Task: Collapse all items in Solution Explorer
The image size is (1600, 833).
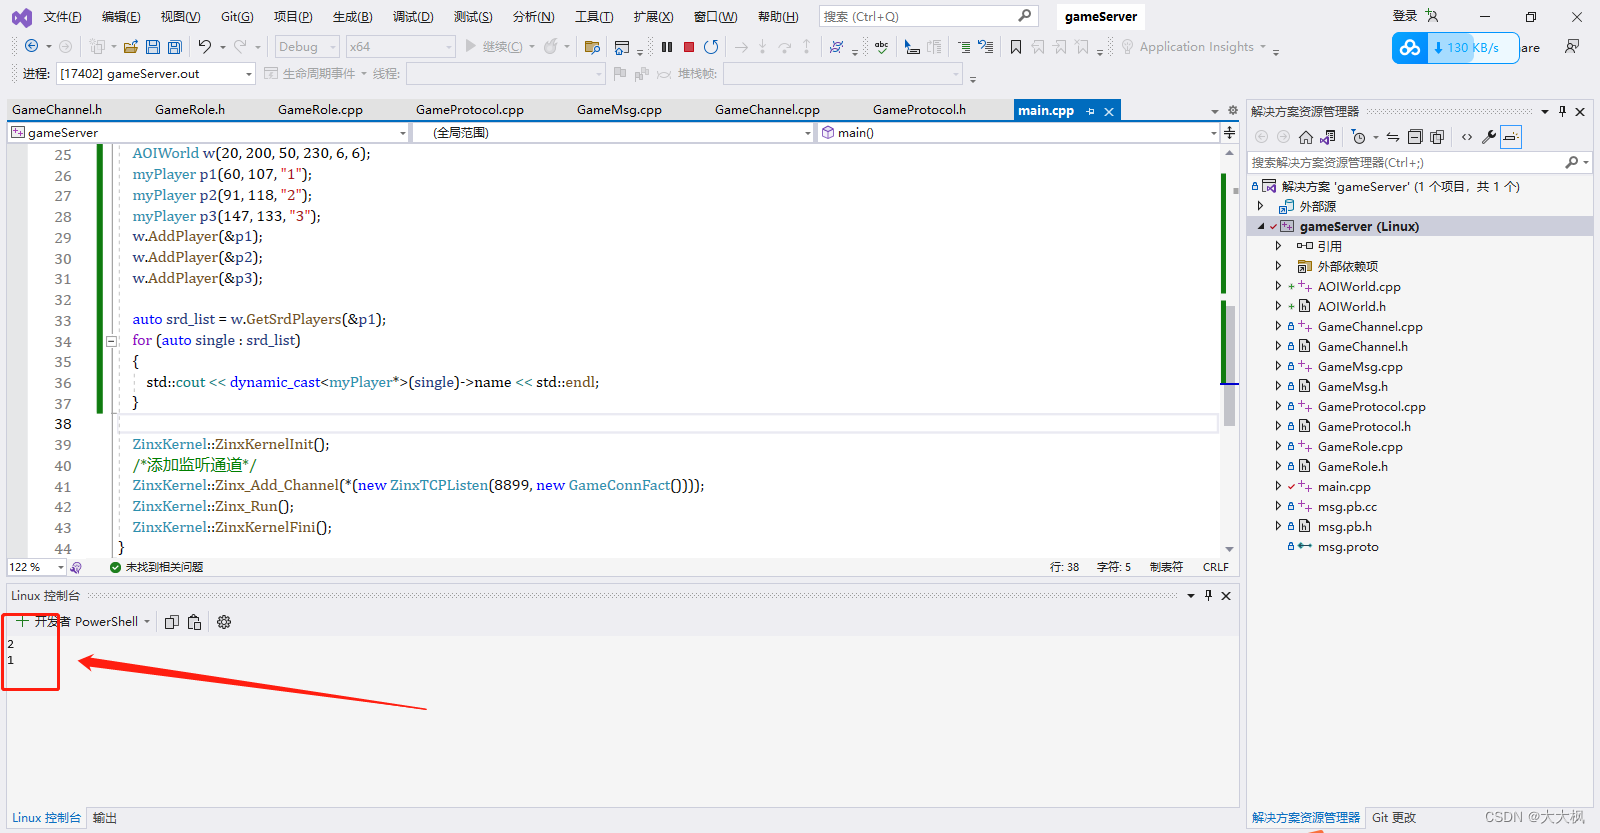Action: point(1415,137)
